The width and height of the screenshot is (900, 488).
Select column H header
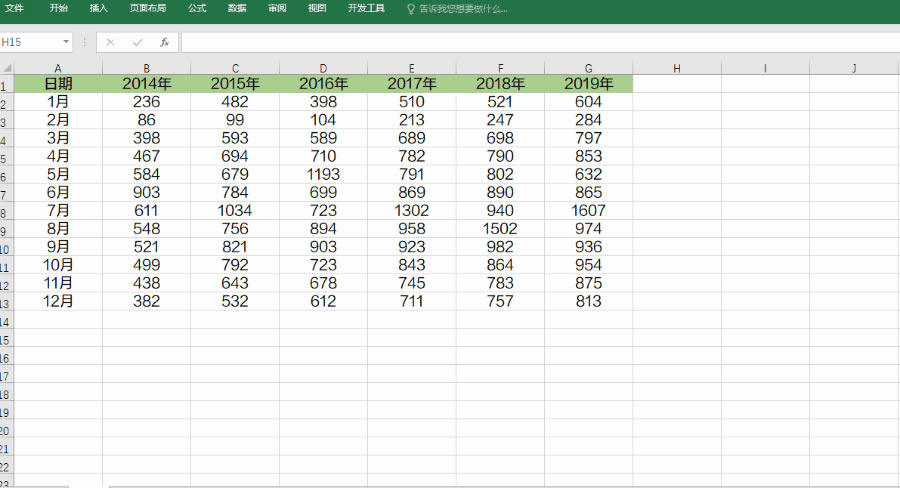pos(677,68)
